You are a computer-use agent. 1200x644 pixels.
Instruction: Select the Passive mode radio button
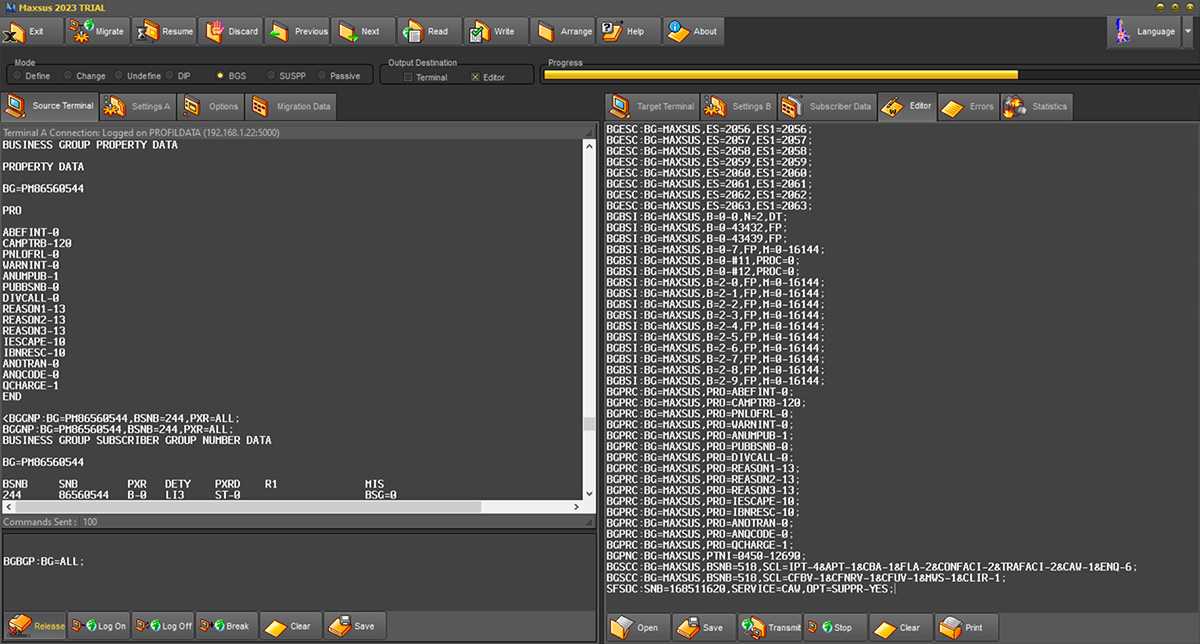click(321, 76)
